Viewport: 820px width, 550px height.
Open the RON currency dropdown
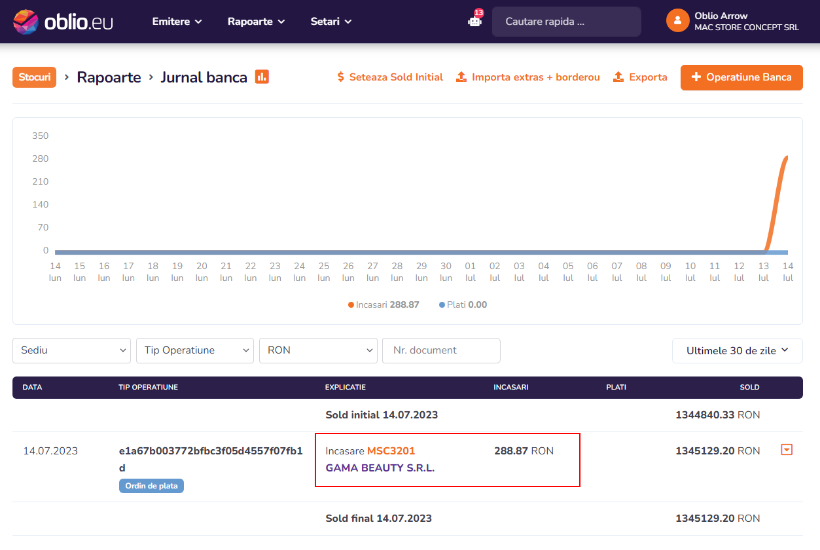pos(318,351)
